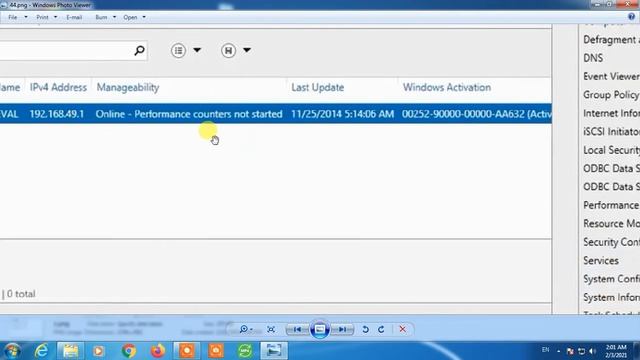Click the 00252-90000-00000-AA632 activation cell
Viewport: 640px width, 360px height.
coord(476,114)
